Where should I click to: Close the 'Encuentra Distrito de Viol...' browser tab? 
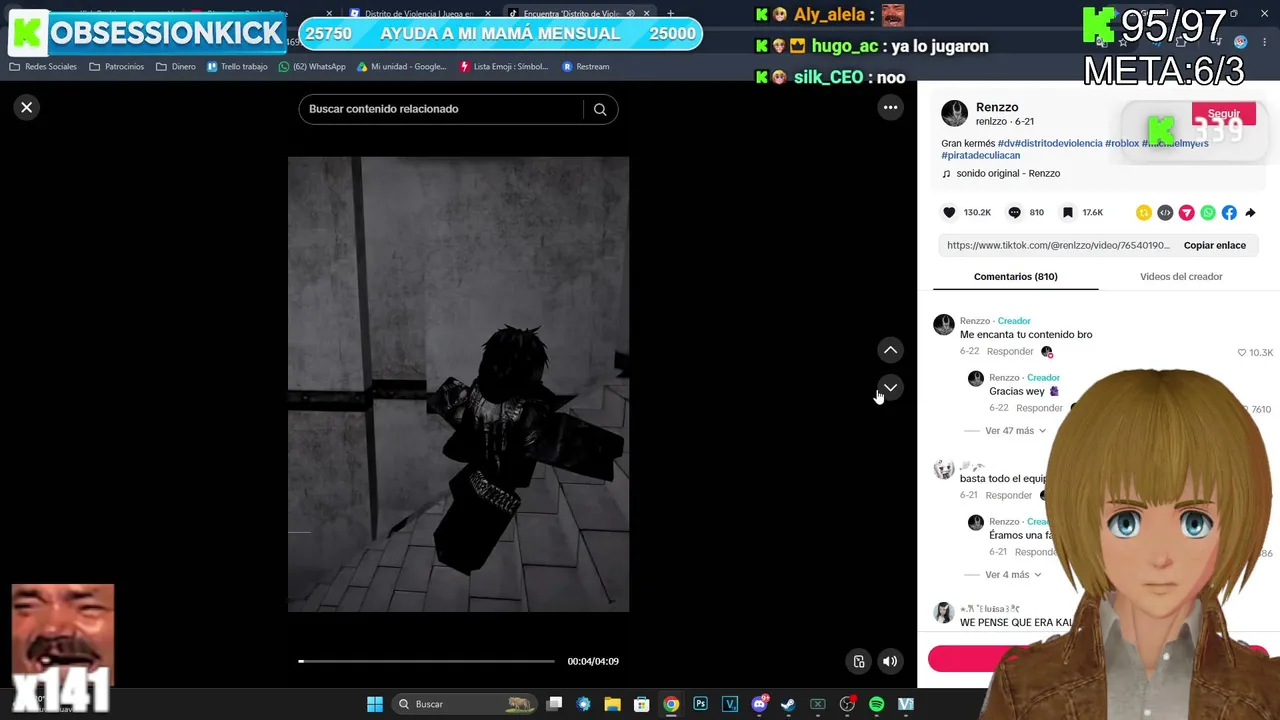(x=647, y=14)
